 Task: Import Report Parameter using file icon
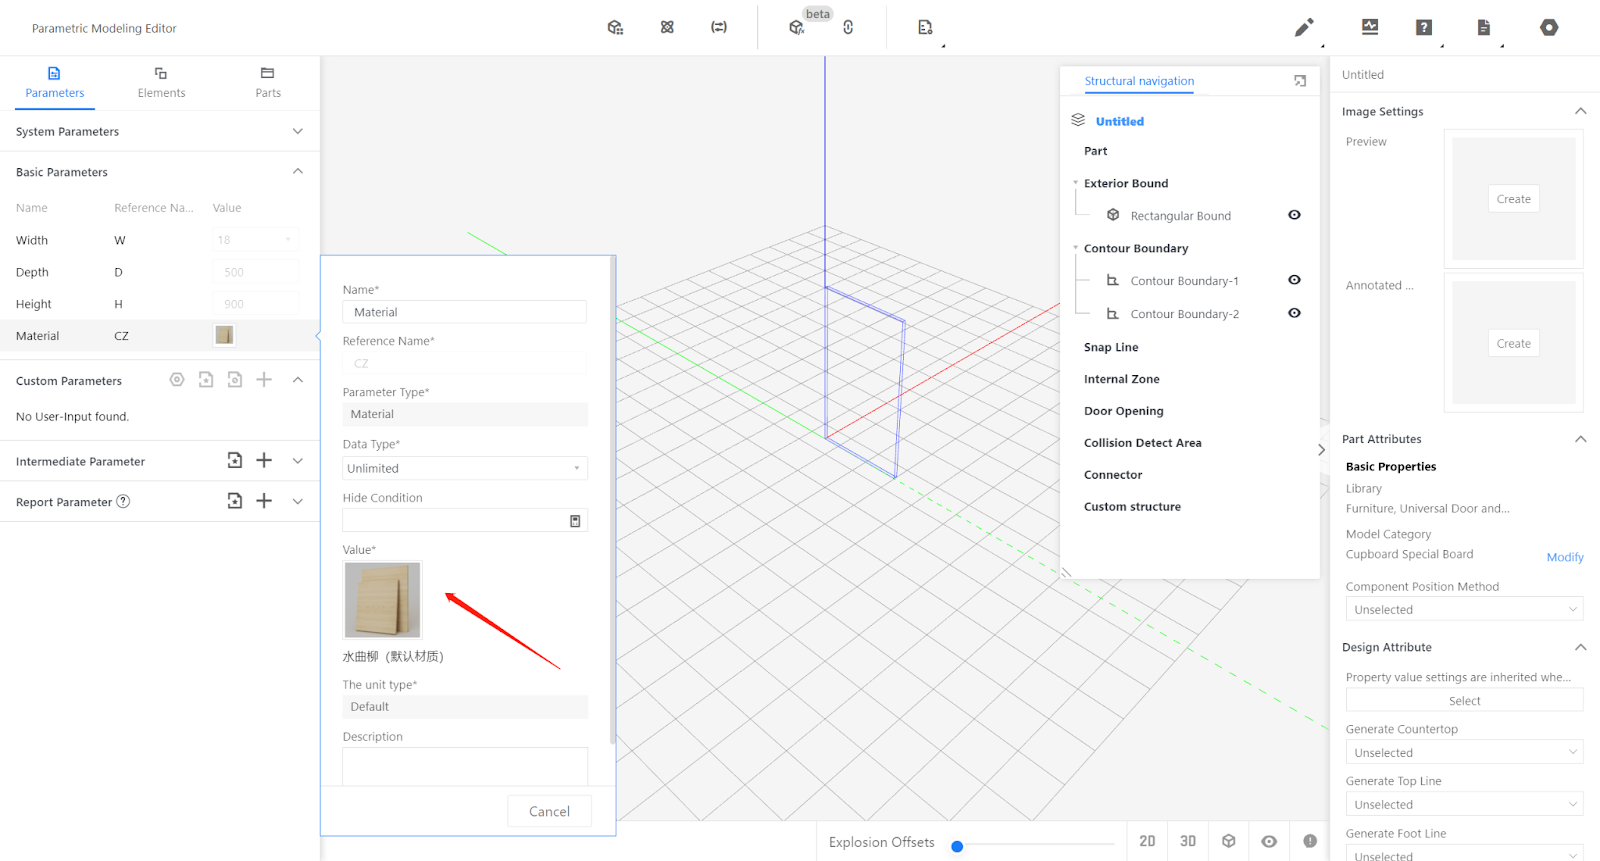pos(235,501)
